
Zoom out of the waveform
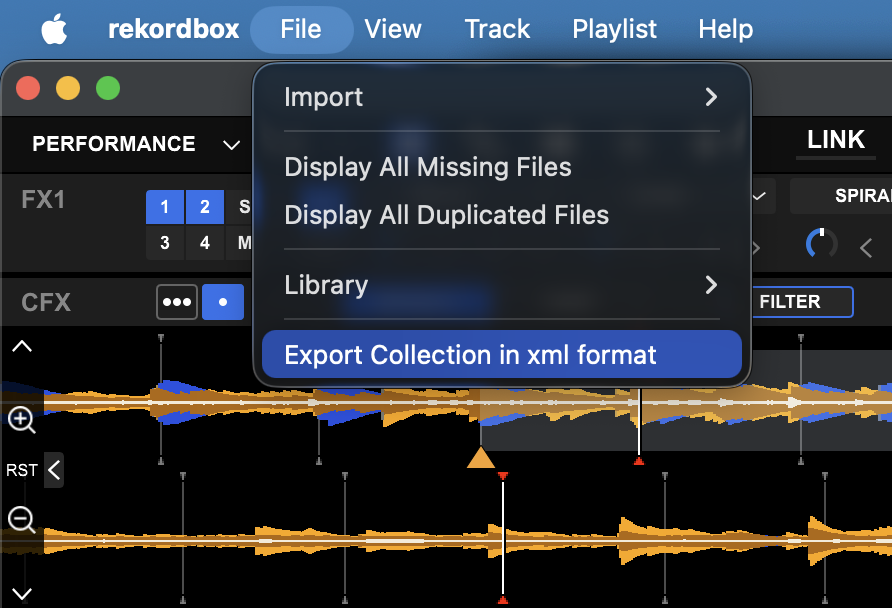click(x=22, y=519)
